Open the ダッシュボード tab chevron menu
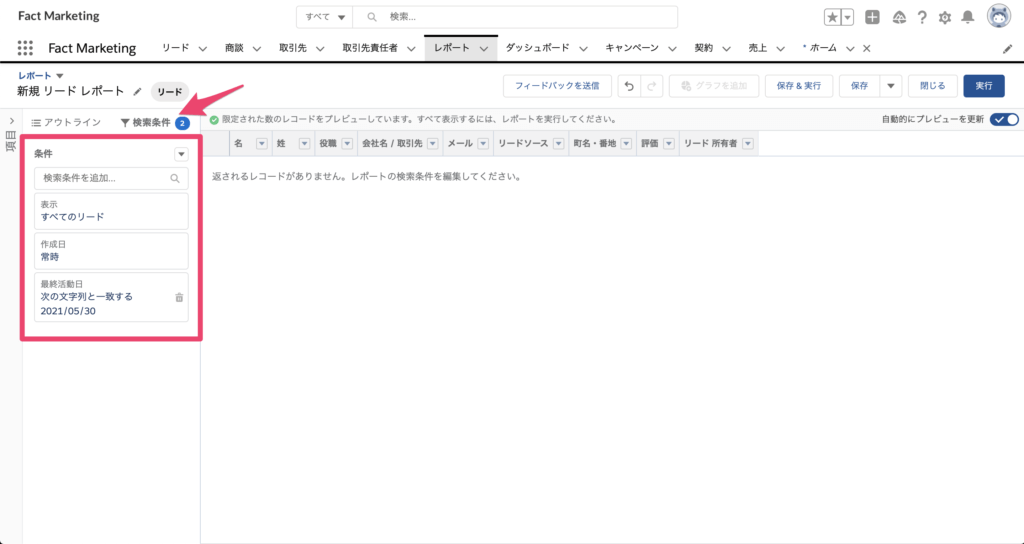This screenshot has height=544, width=1024. (583, 48)
